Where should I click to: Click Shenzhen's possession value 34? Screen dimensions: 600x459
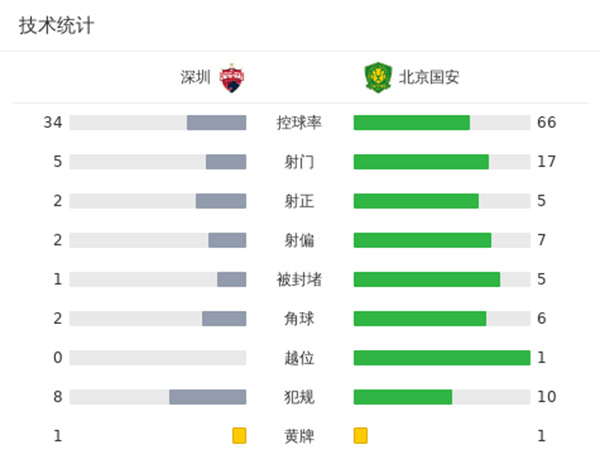pyautogui.click(x=53, y=123)
